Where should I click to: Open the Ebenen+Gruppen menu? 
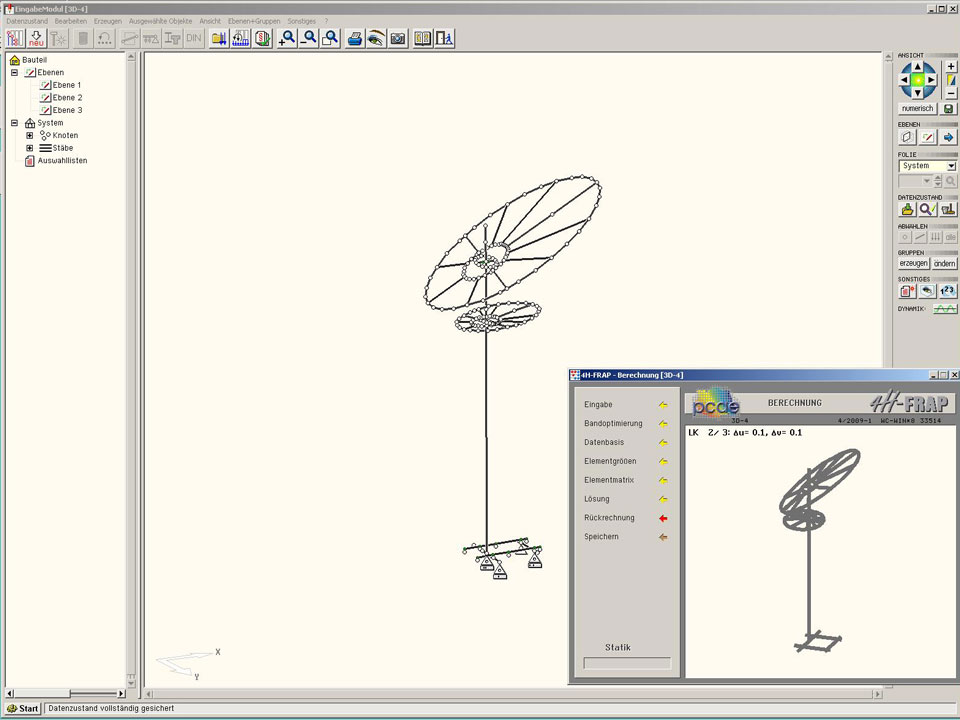pos(254,21)
